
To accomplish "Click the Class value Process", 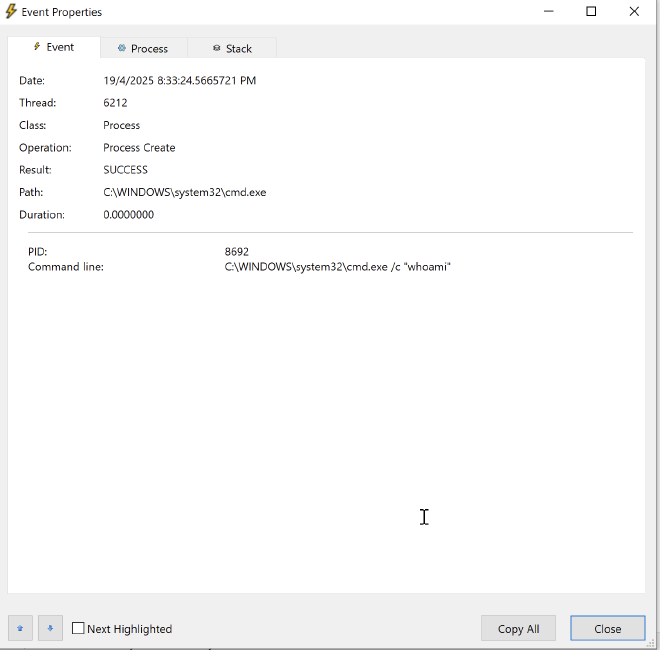I will pyautogui.click(x=122, y=125).
